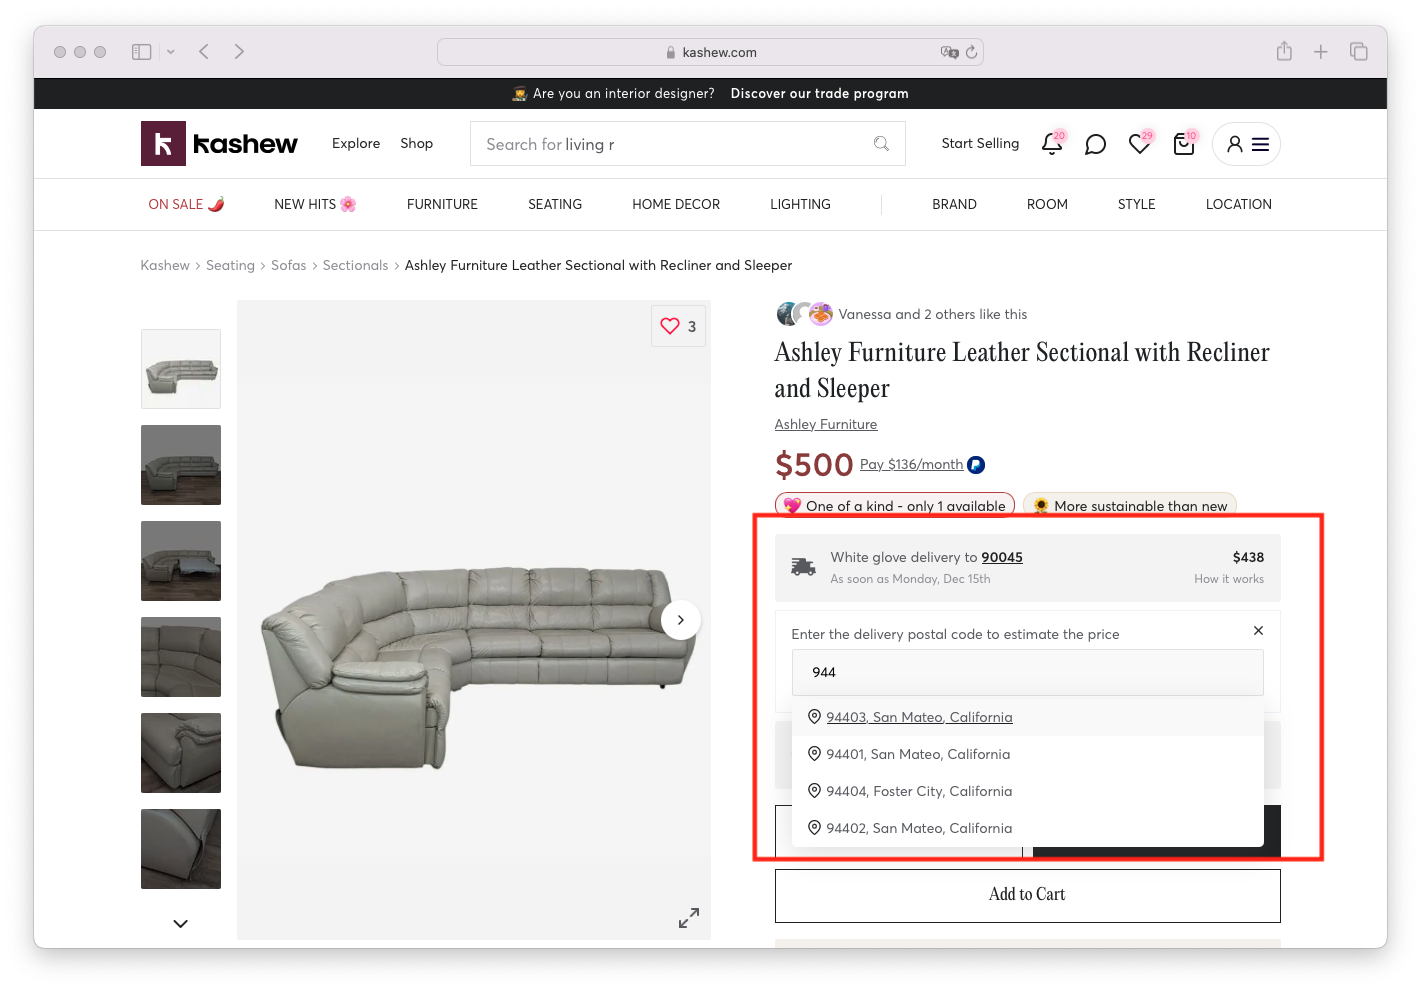The image size is (1421, 990).
Task: Select suggestion 94403, San Mateo, California
Action: click(x=1028, y=717)
